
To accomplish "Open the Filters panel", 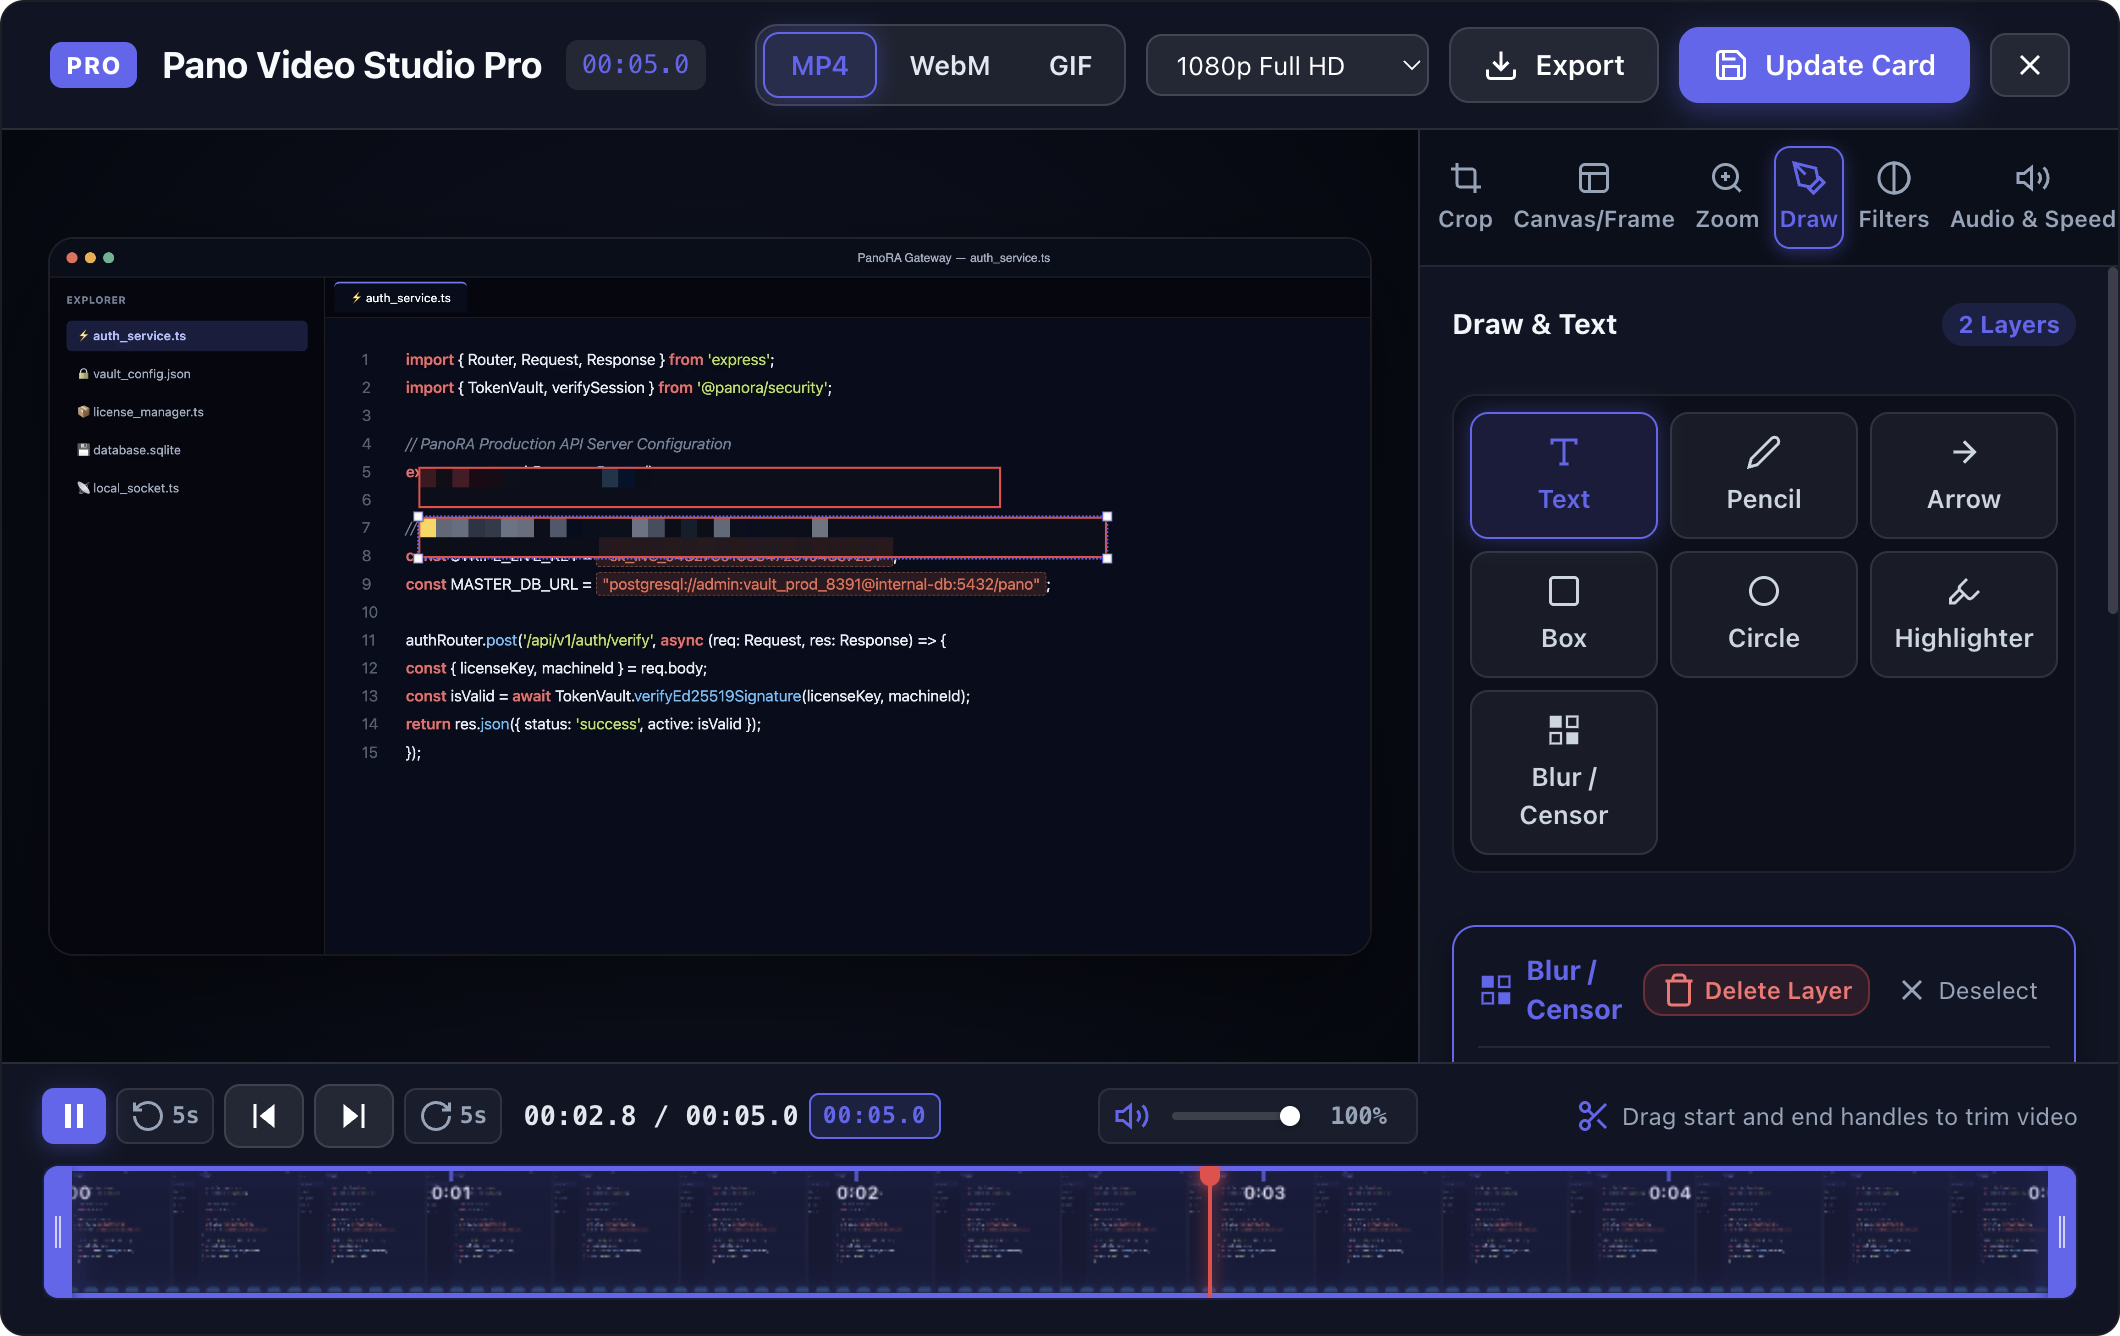I will (1894, 197).
